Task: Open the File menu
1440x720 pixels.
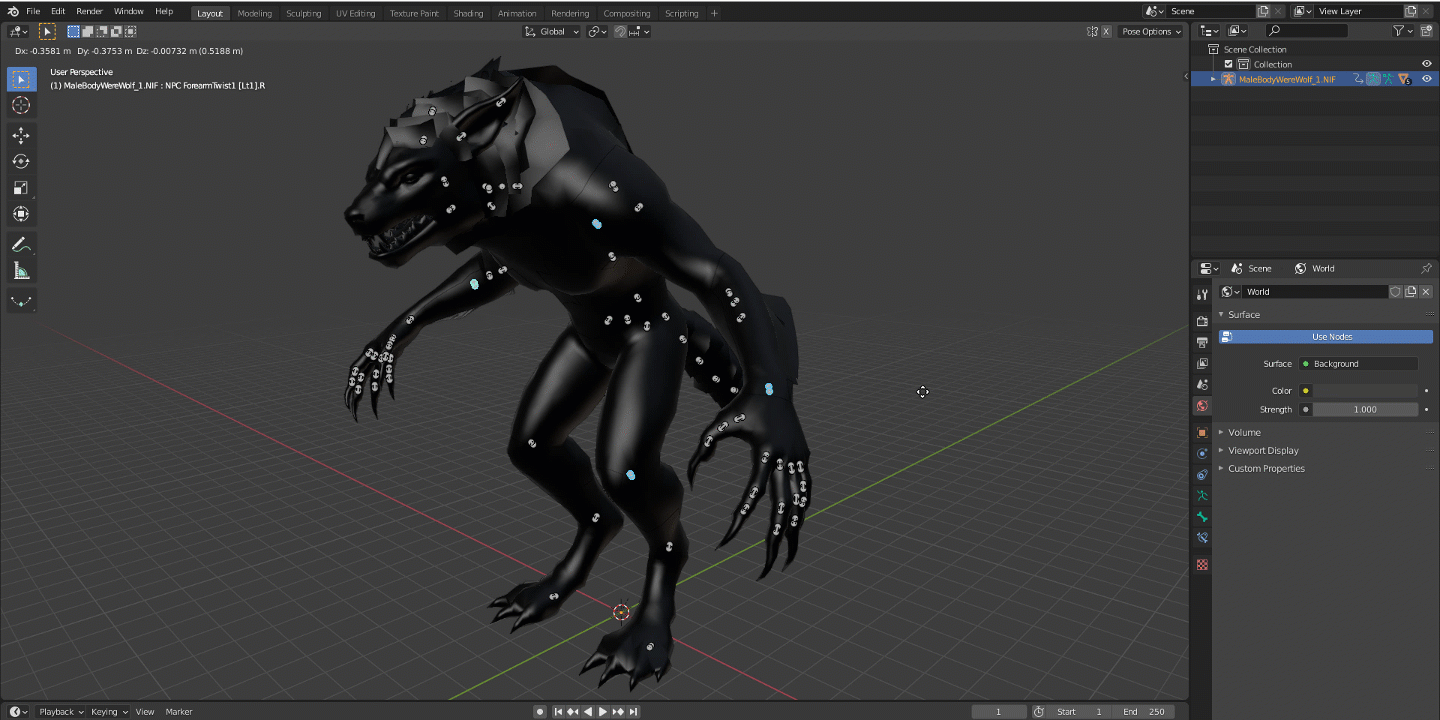Action: pos(33,11)
